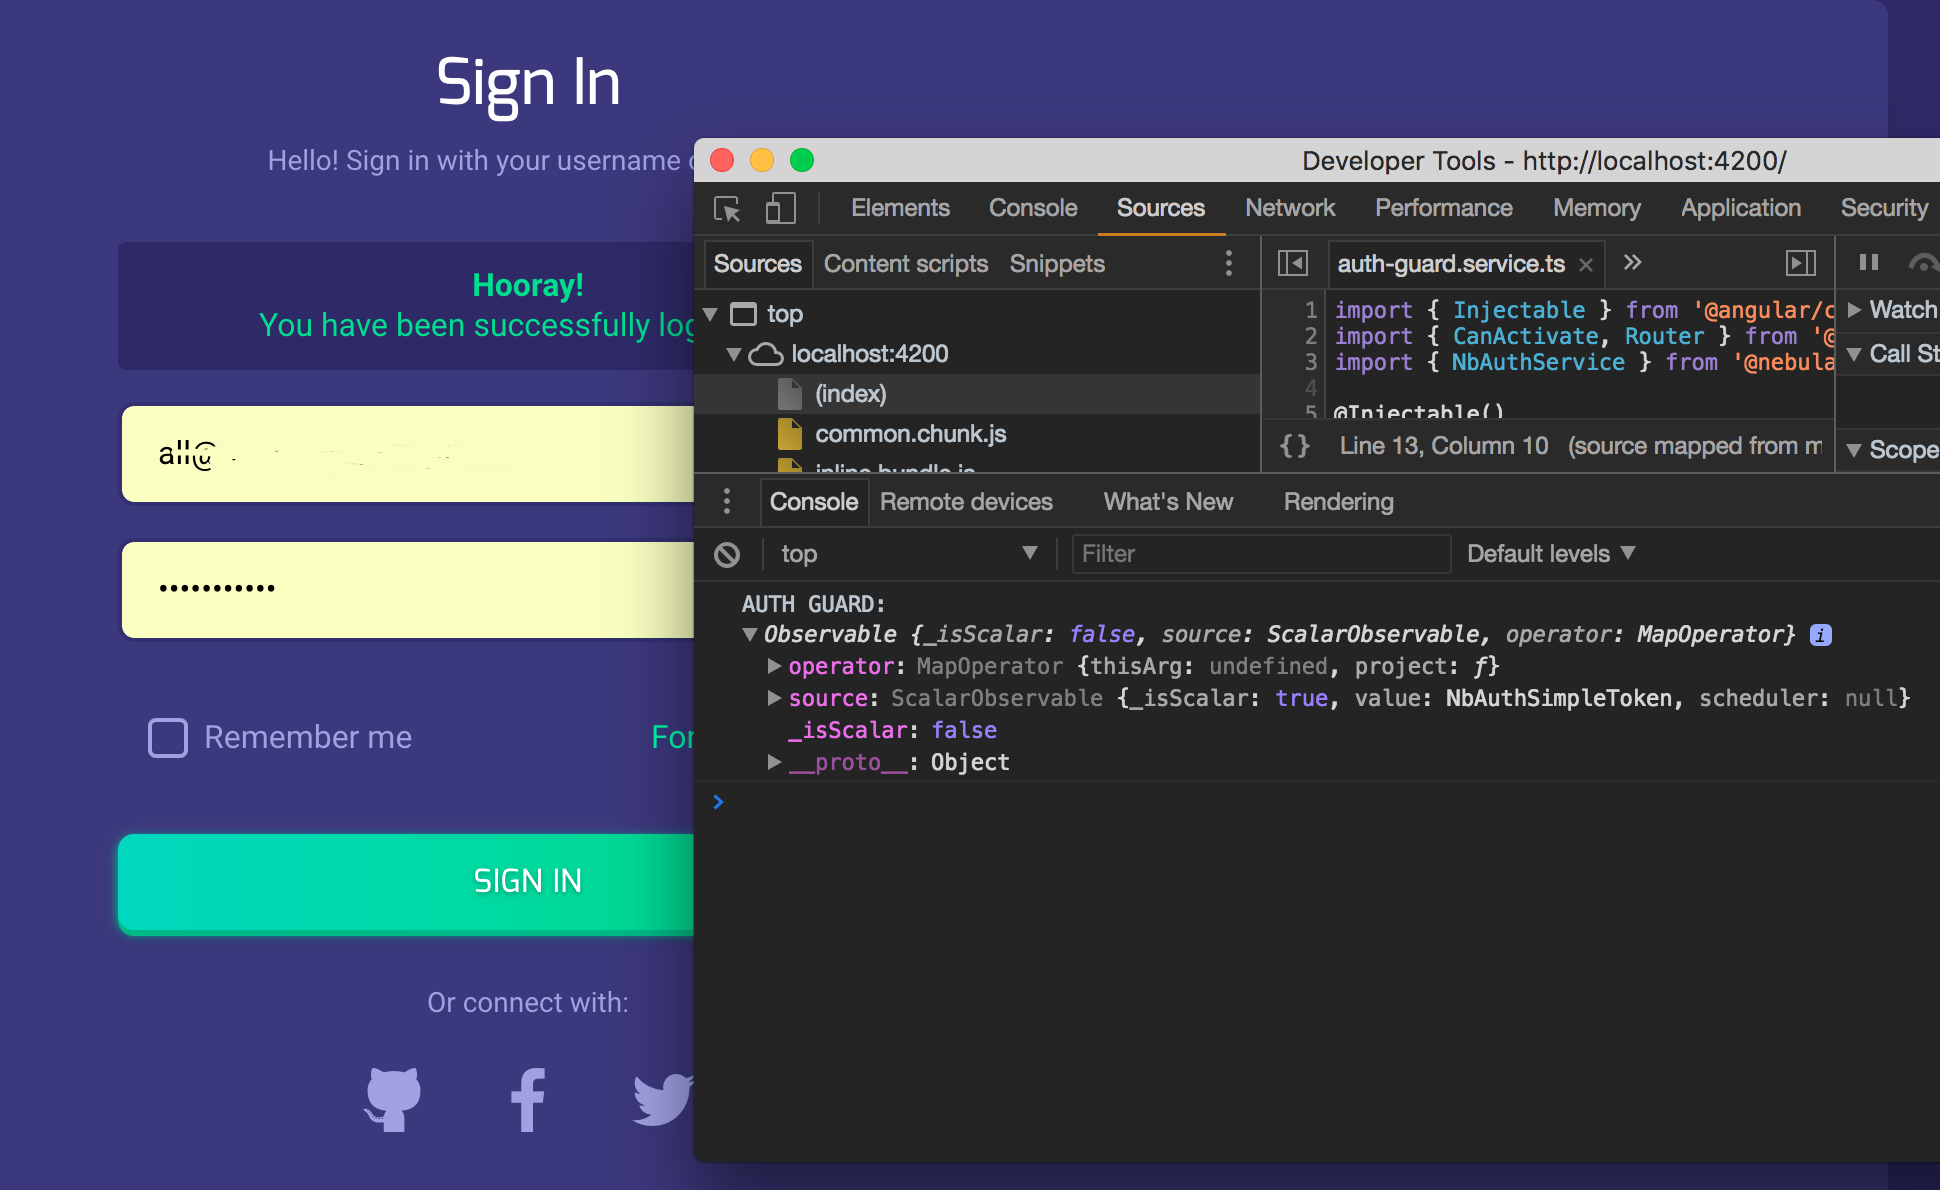The width and height of the screenshot is (1940, 1190).
Task: Open the Rendering drawer tab
Action: pyautogui.click(x=1338, y=502)
